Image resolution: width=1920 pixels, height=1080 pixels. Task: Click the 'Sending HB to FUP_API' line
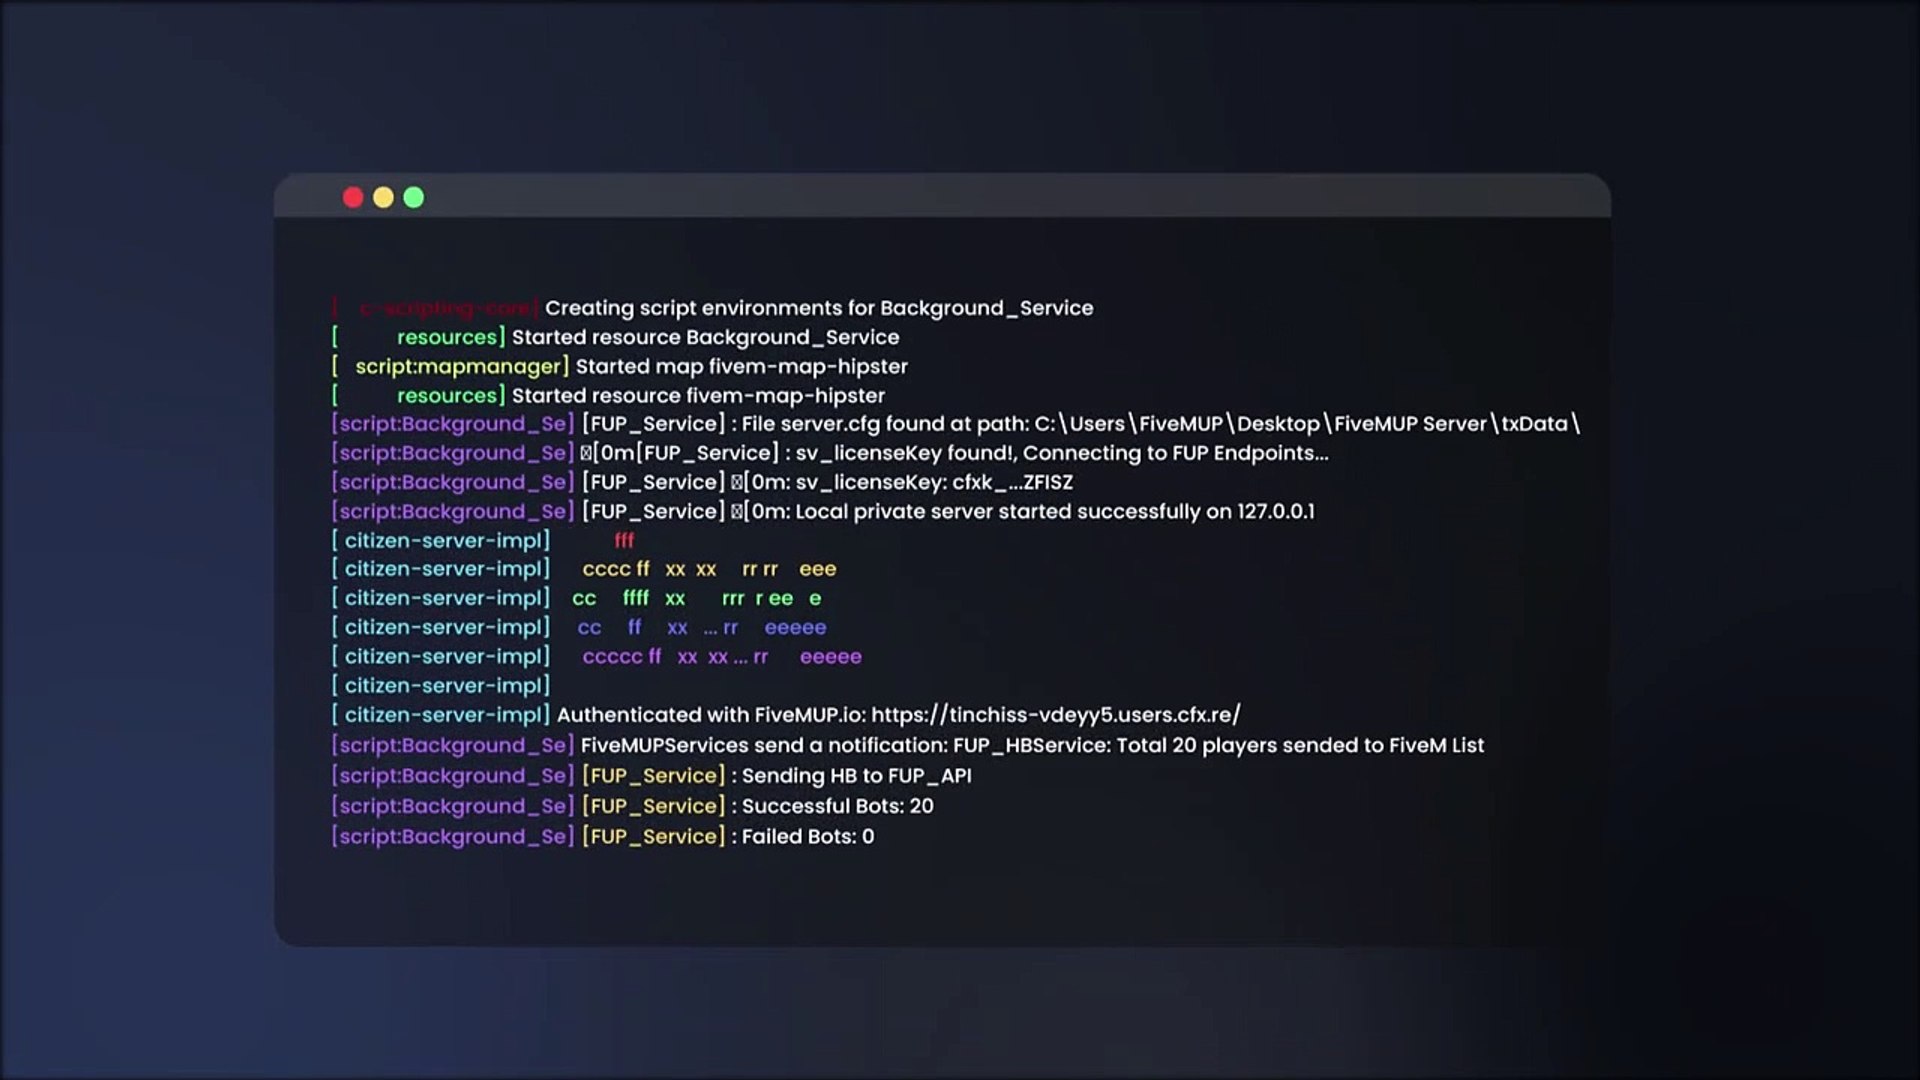click(x=856, y=776)
